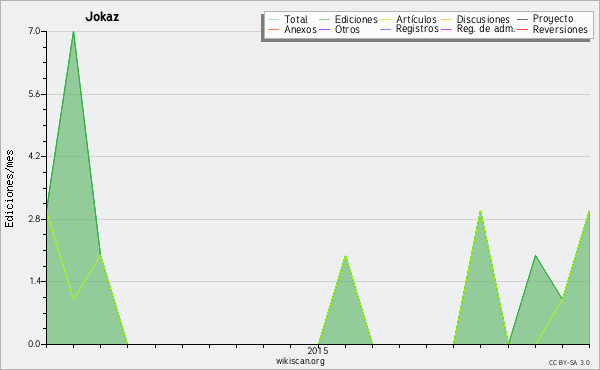Screen dimensions: 600x370
Task: Click the 2015 x-axis label
Action: click(318, 350)
